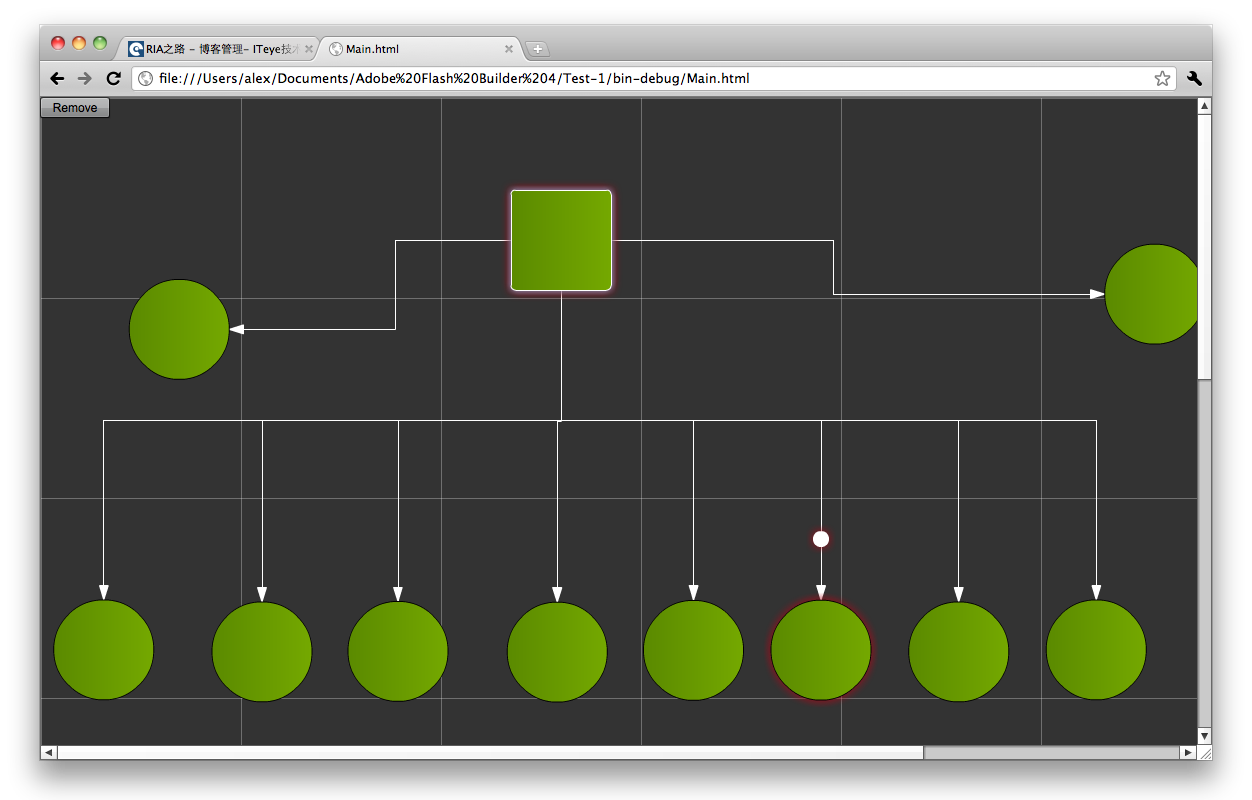
Task: Bookmark page with the star icon
Action: click(x=1162, y=78)
